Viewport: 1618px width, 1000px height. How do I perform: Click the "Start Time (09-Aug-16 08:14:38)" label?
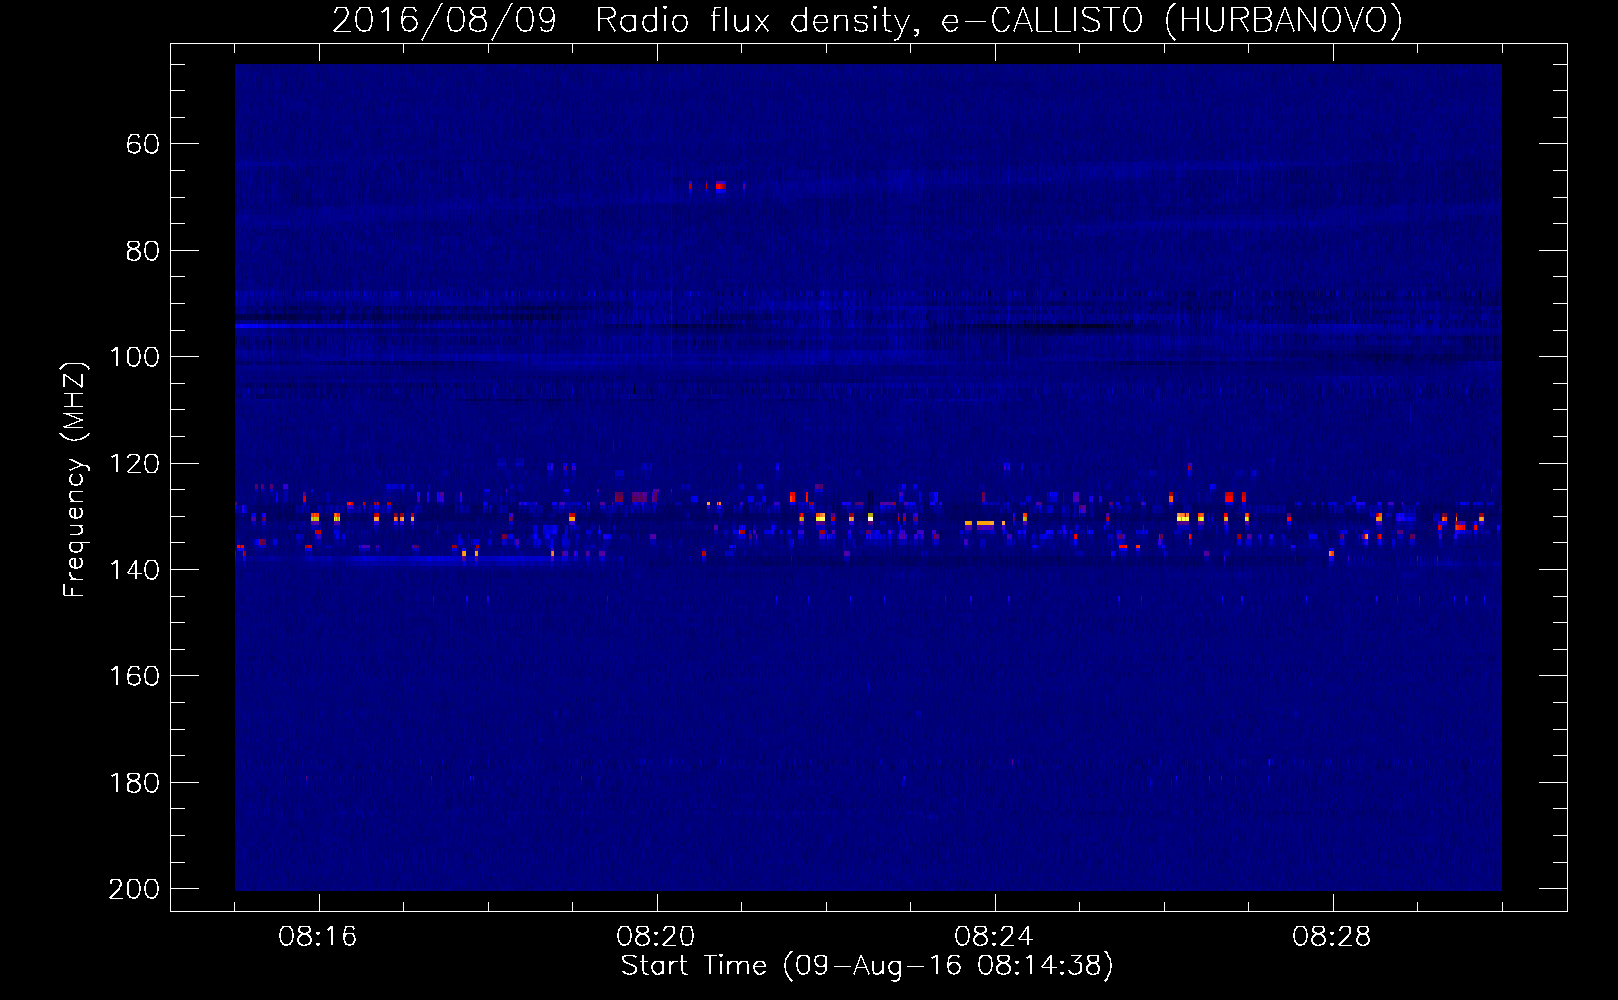867,966
